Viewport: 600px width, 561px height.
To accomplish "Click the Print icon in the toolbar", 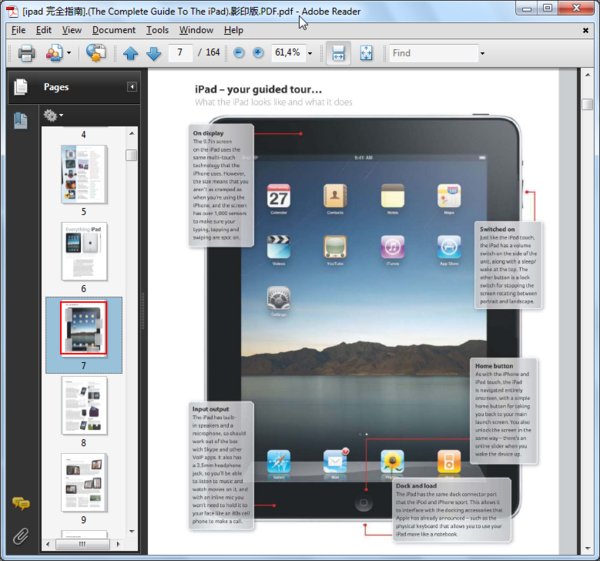I will pos(26,53).
